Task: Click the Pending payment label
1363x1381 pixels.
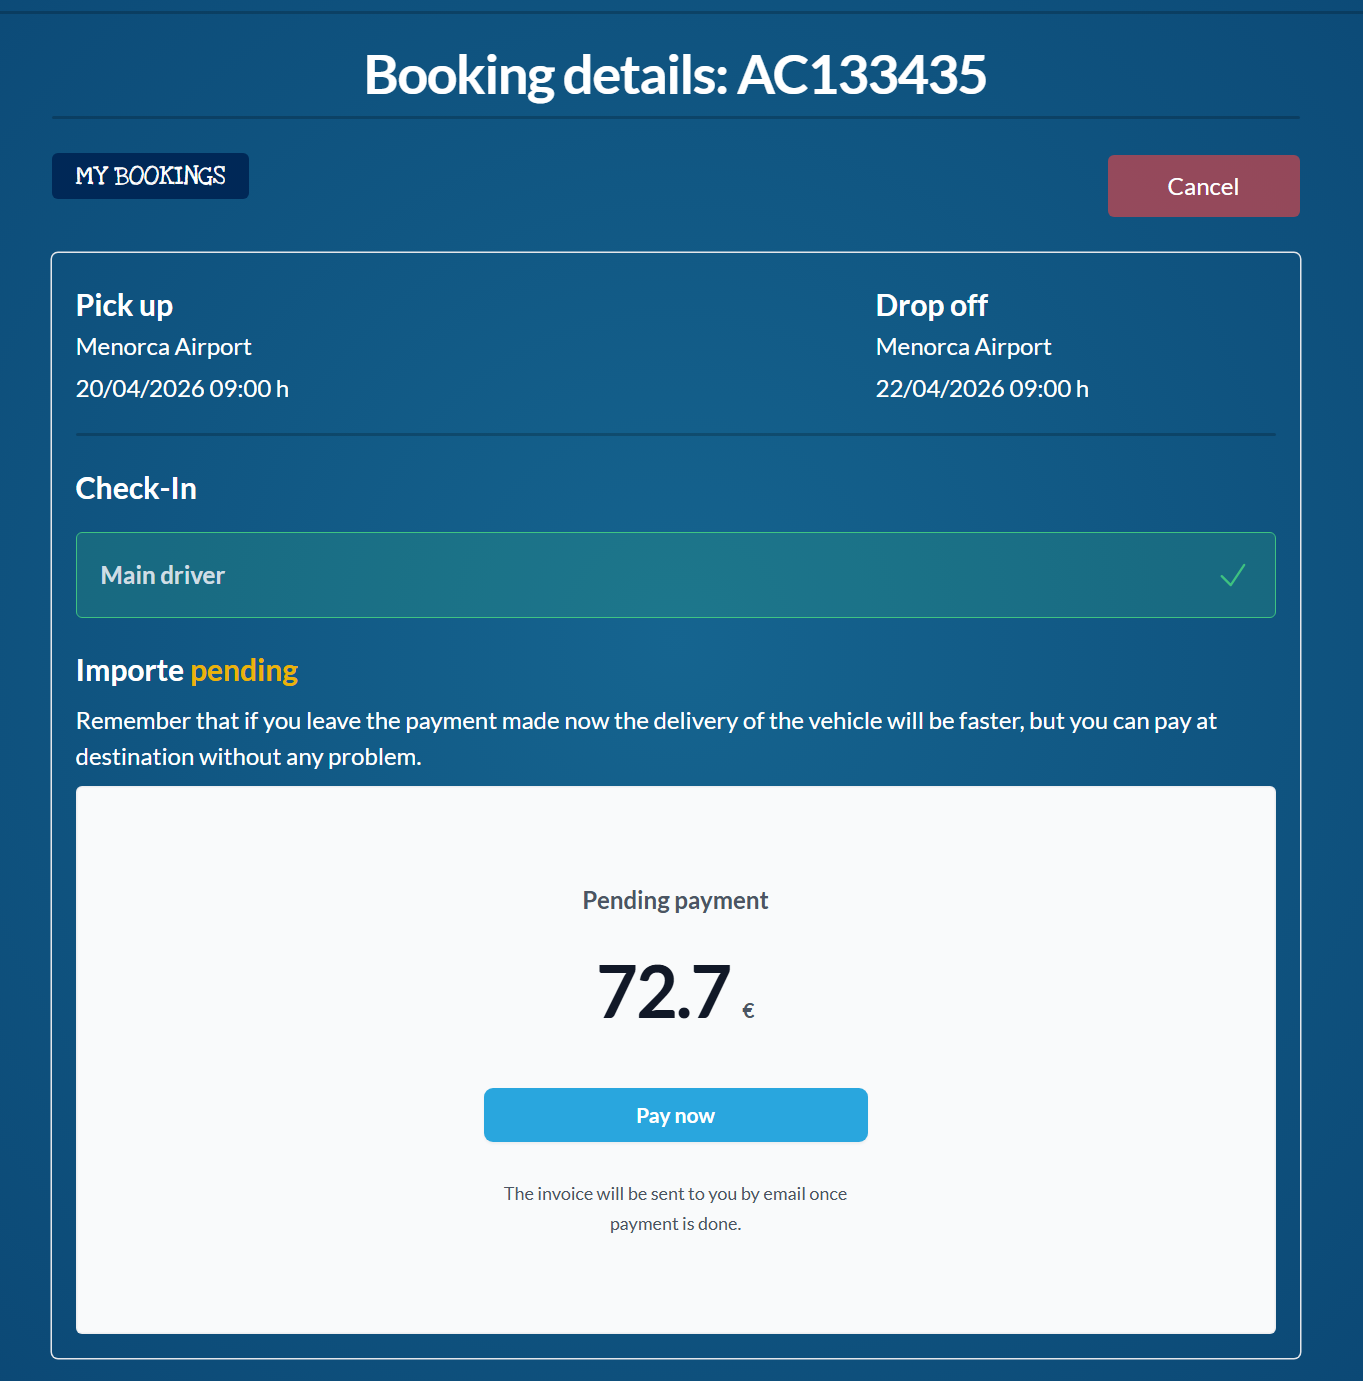Action: pyautogui.click(x=675, y=900)
